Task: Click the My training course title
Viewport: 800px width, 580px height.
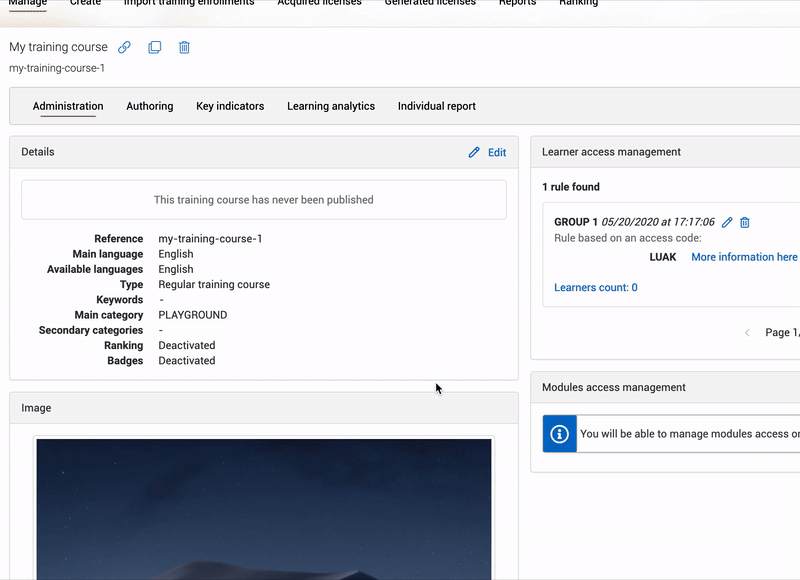Action: 59,47
